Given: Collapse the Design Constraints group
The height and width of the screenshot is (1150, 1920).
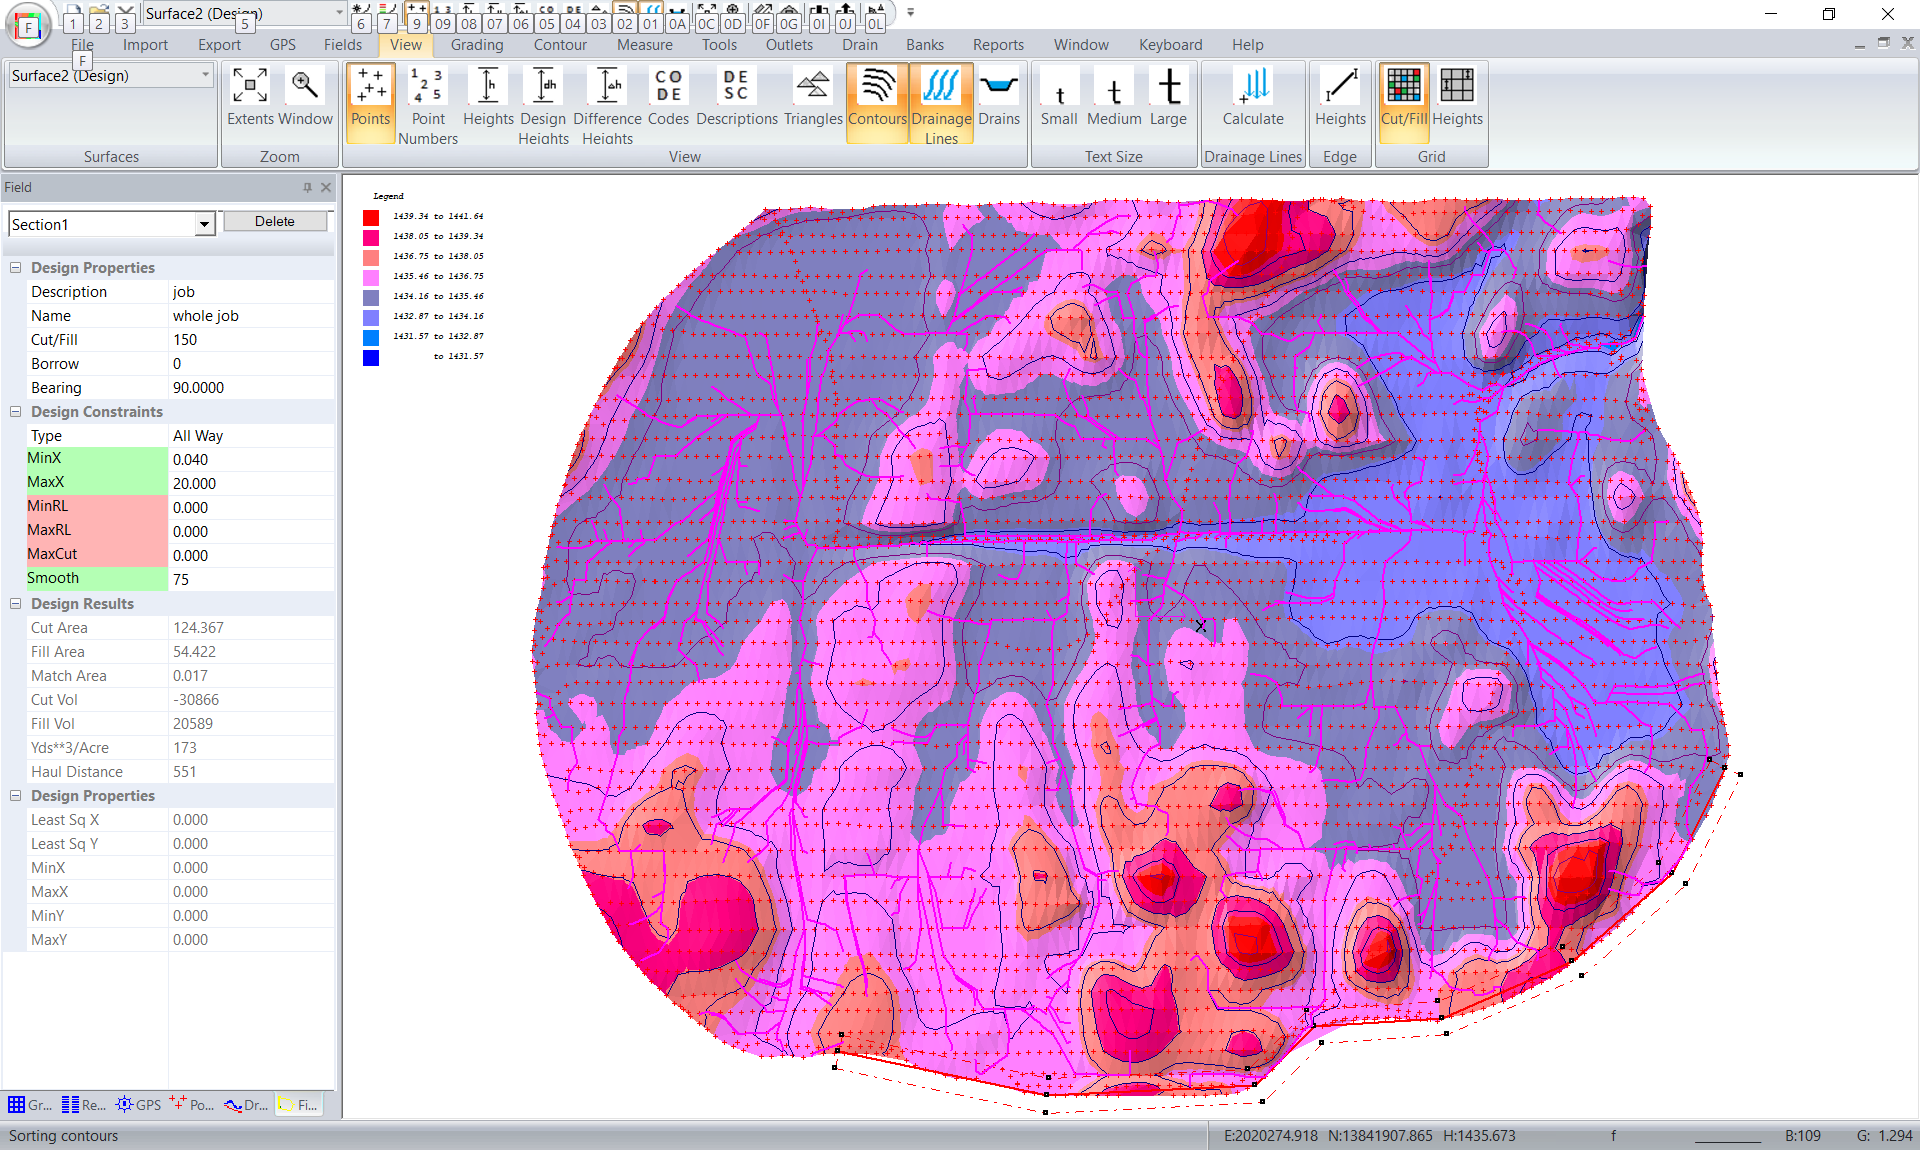Looking at the screenshot, I should tap(16, 412).
